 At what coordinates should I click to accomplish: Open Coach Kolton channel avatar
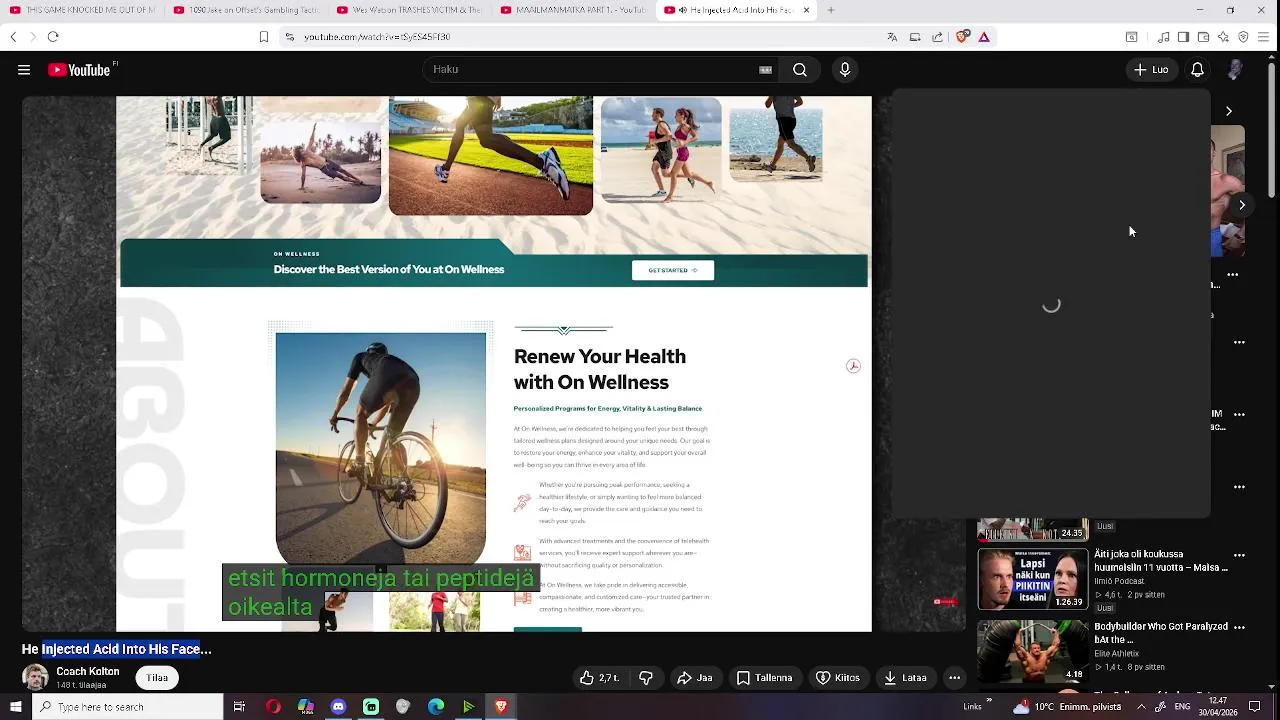35,677
